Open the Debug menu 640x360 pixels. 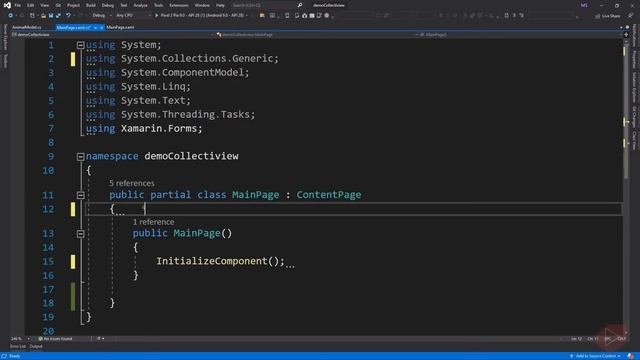[x=108, y=5]
